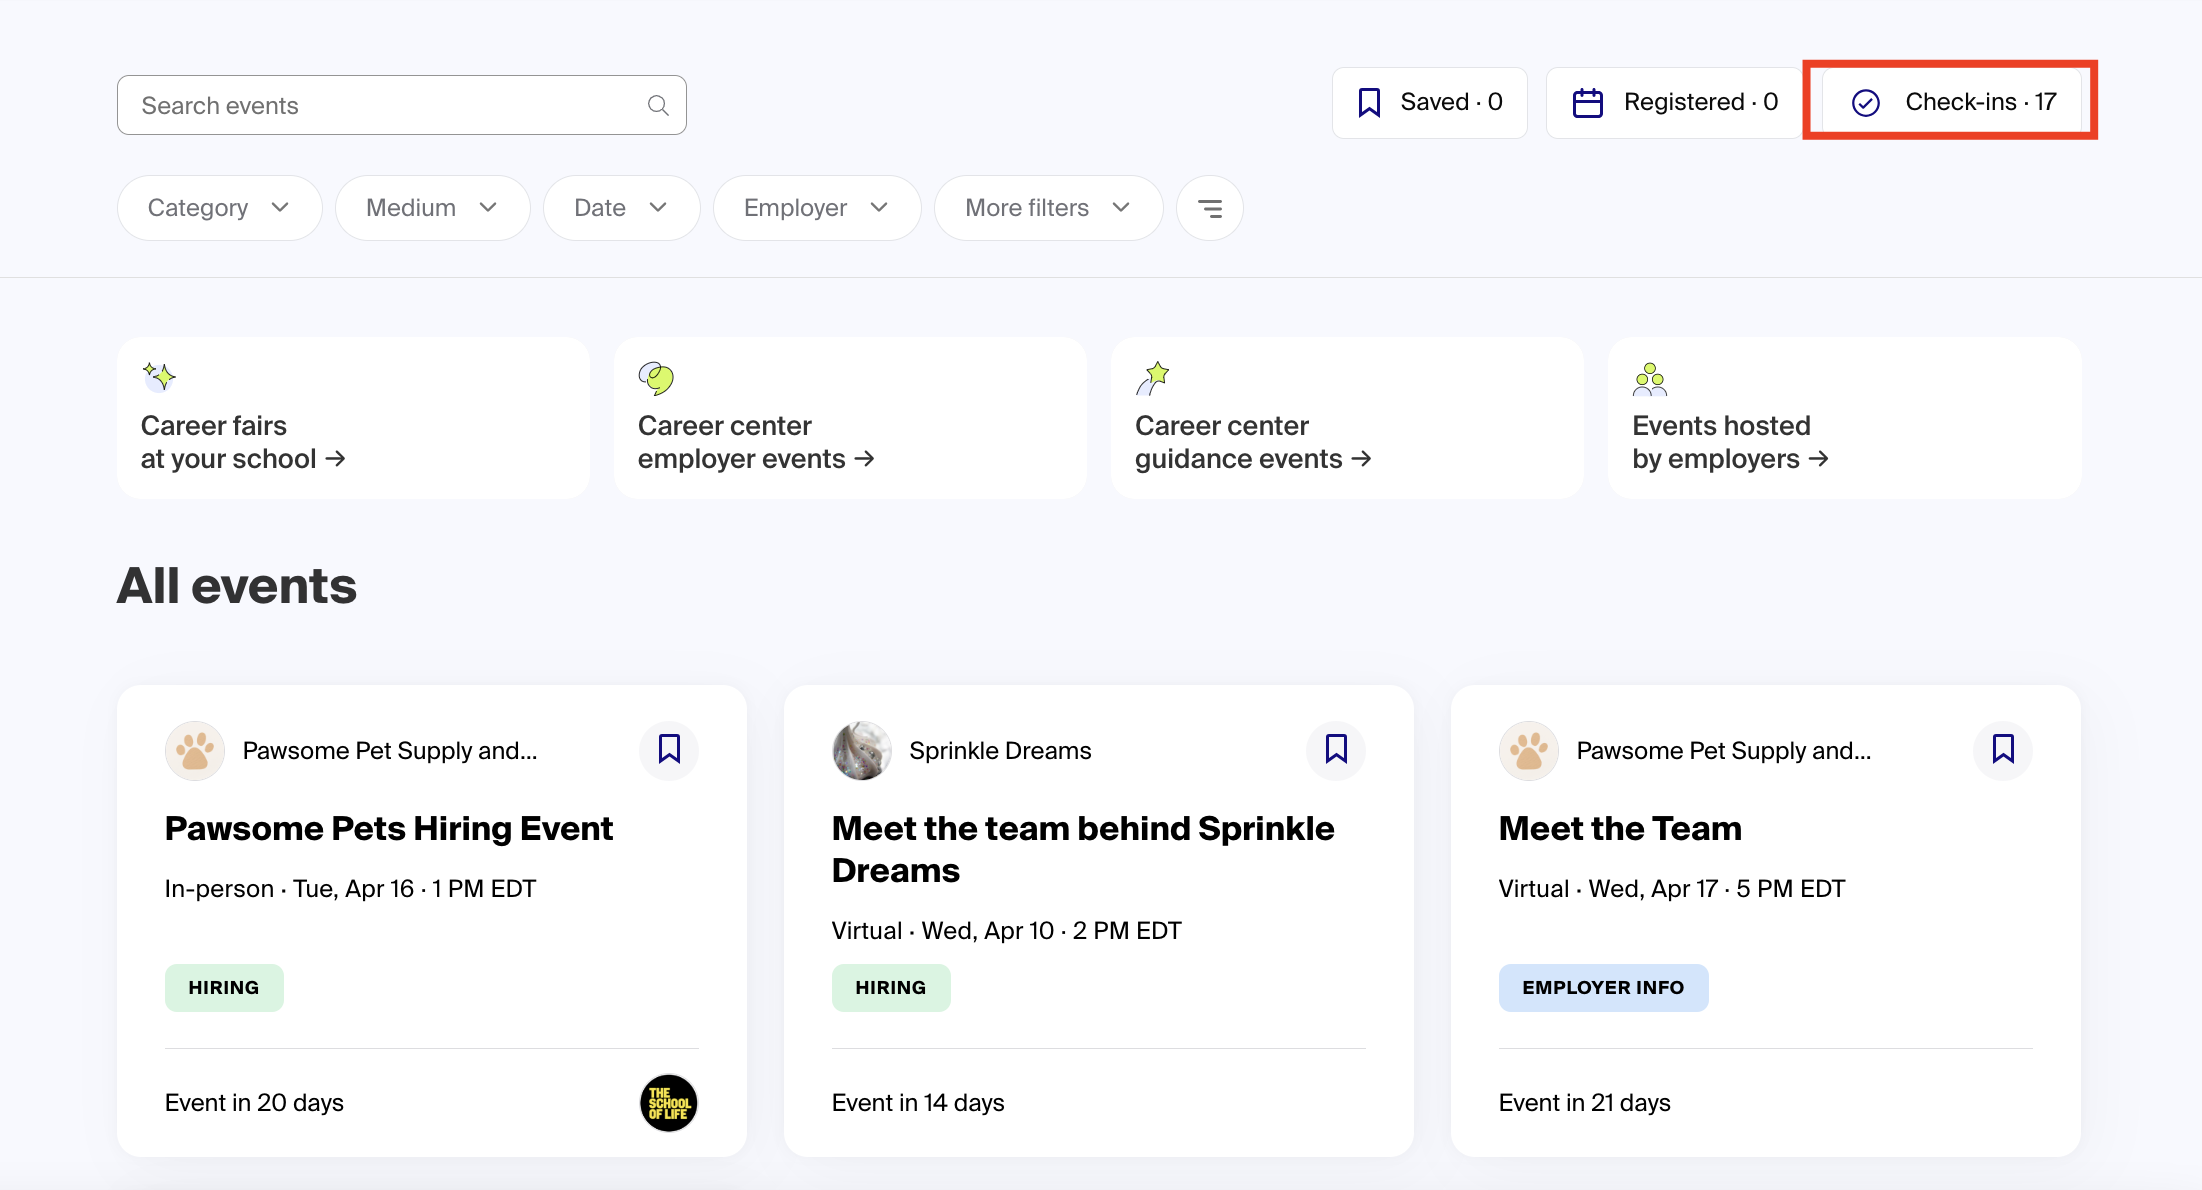Viewport: 2202px width, 1190px height.
Task: Expand the Category filter dropdown
Action: click(x=219, y=208)
